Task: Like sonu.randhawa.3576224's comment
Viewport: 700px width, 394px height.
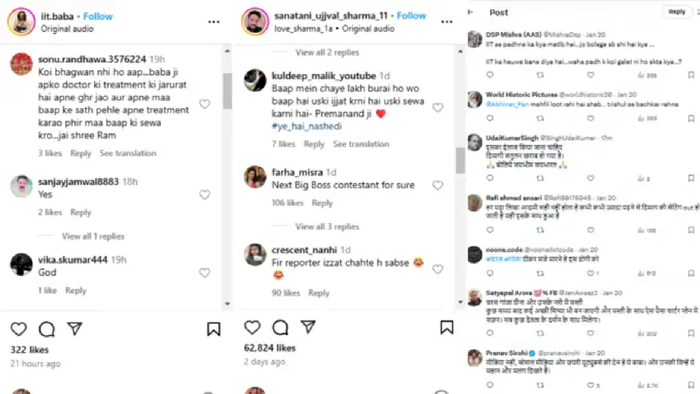Action: pos(204,104)
